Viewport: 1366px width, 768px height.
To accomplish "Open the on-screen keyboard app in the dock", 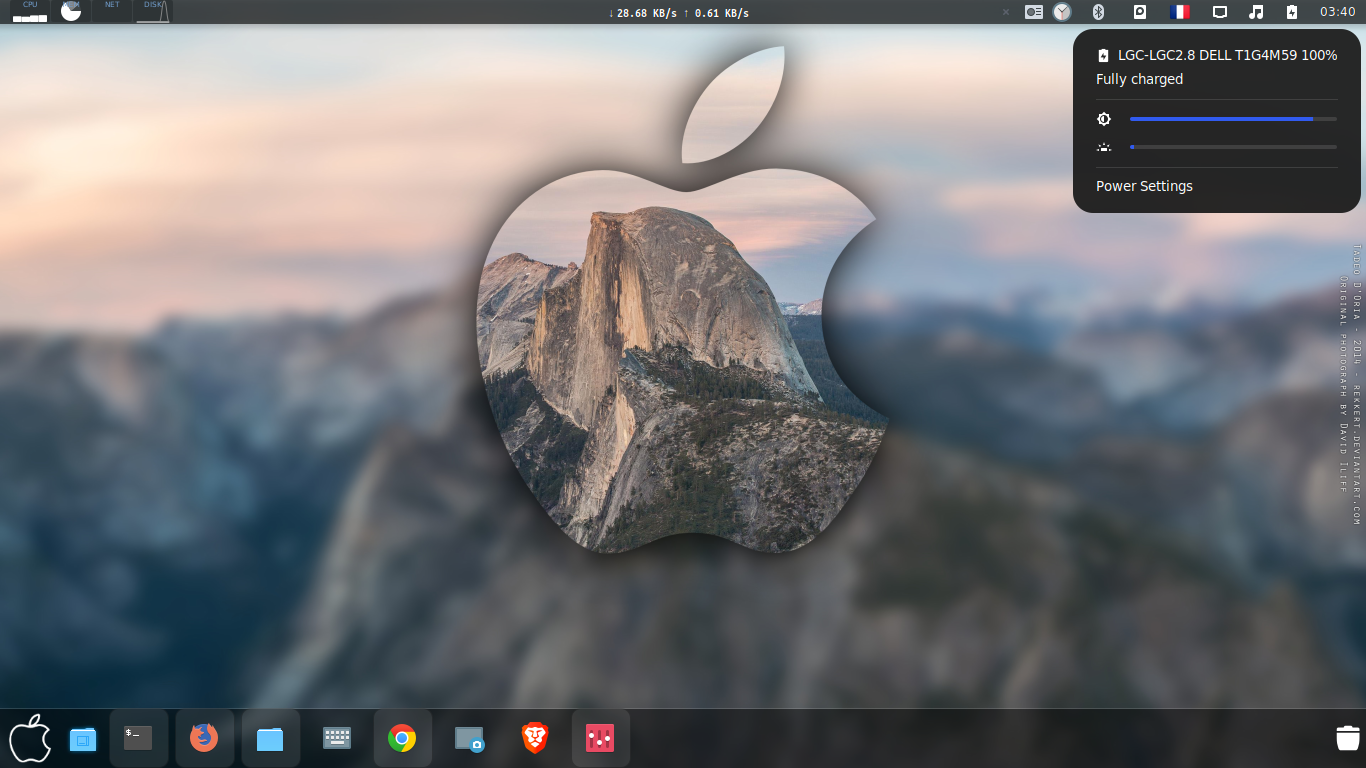I will tap(337, 738).
